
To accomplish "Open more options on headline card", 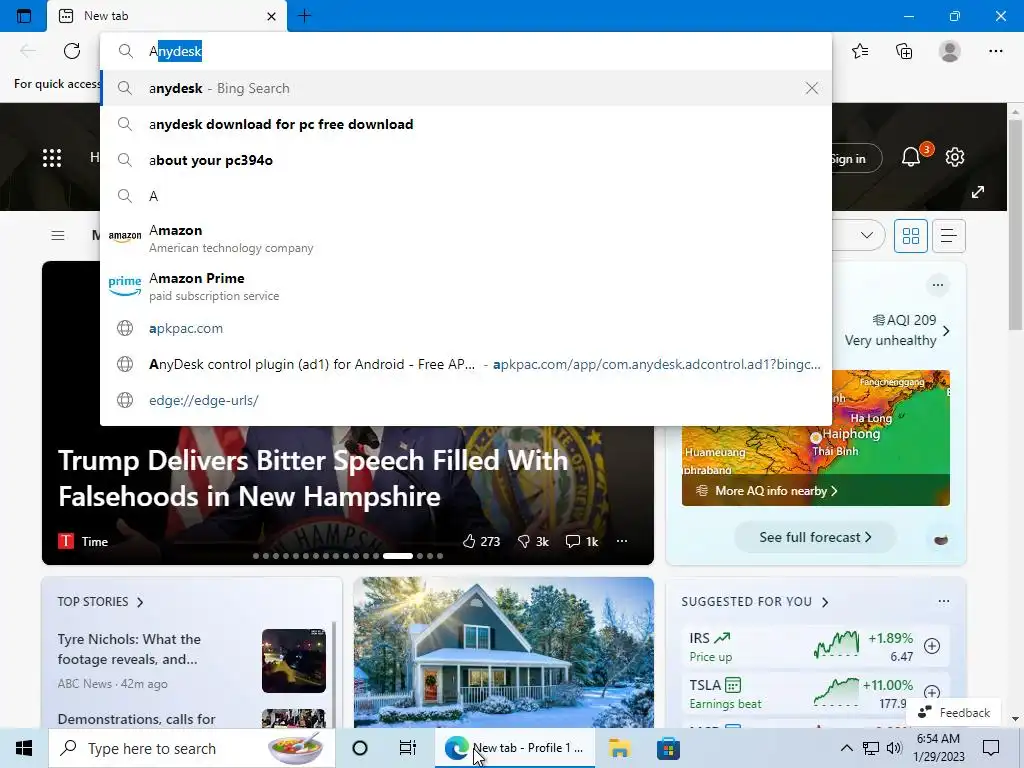I will pos(622,541).
